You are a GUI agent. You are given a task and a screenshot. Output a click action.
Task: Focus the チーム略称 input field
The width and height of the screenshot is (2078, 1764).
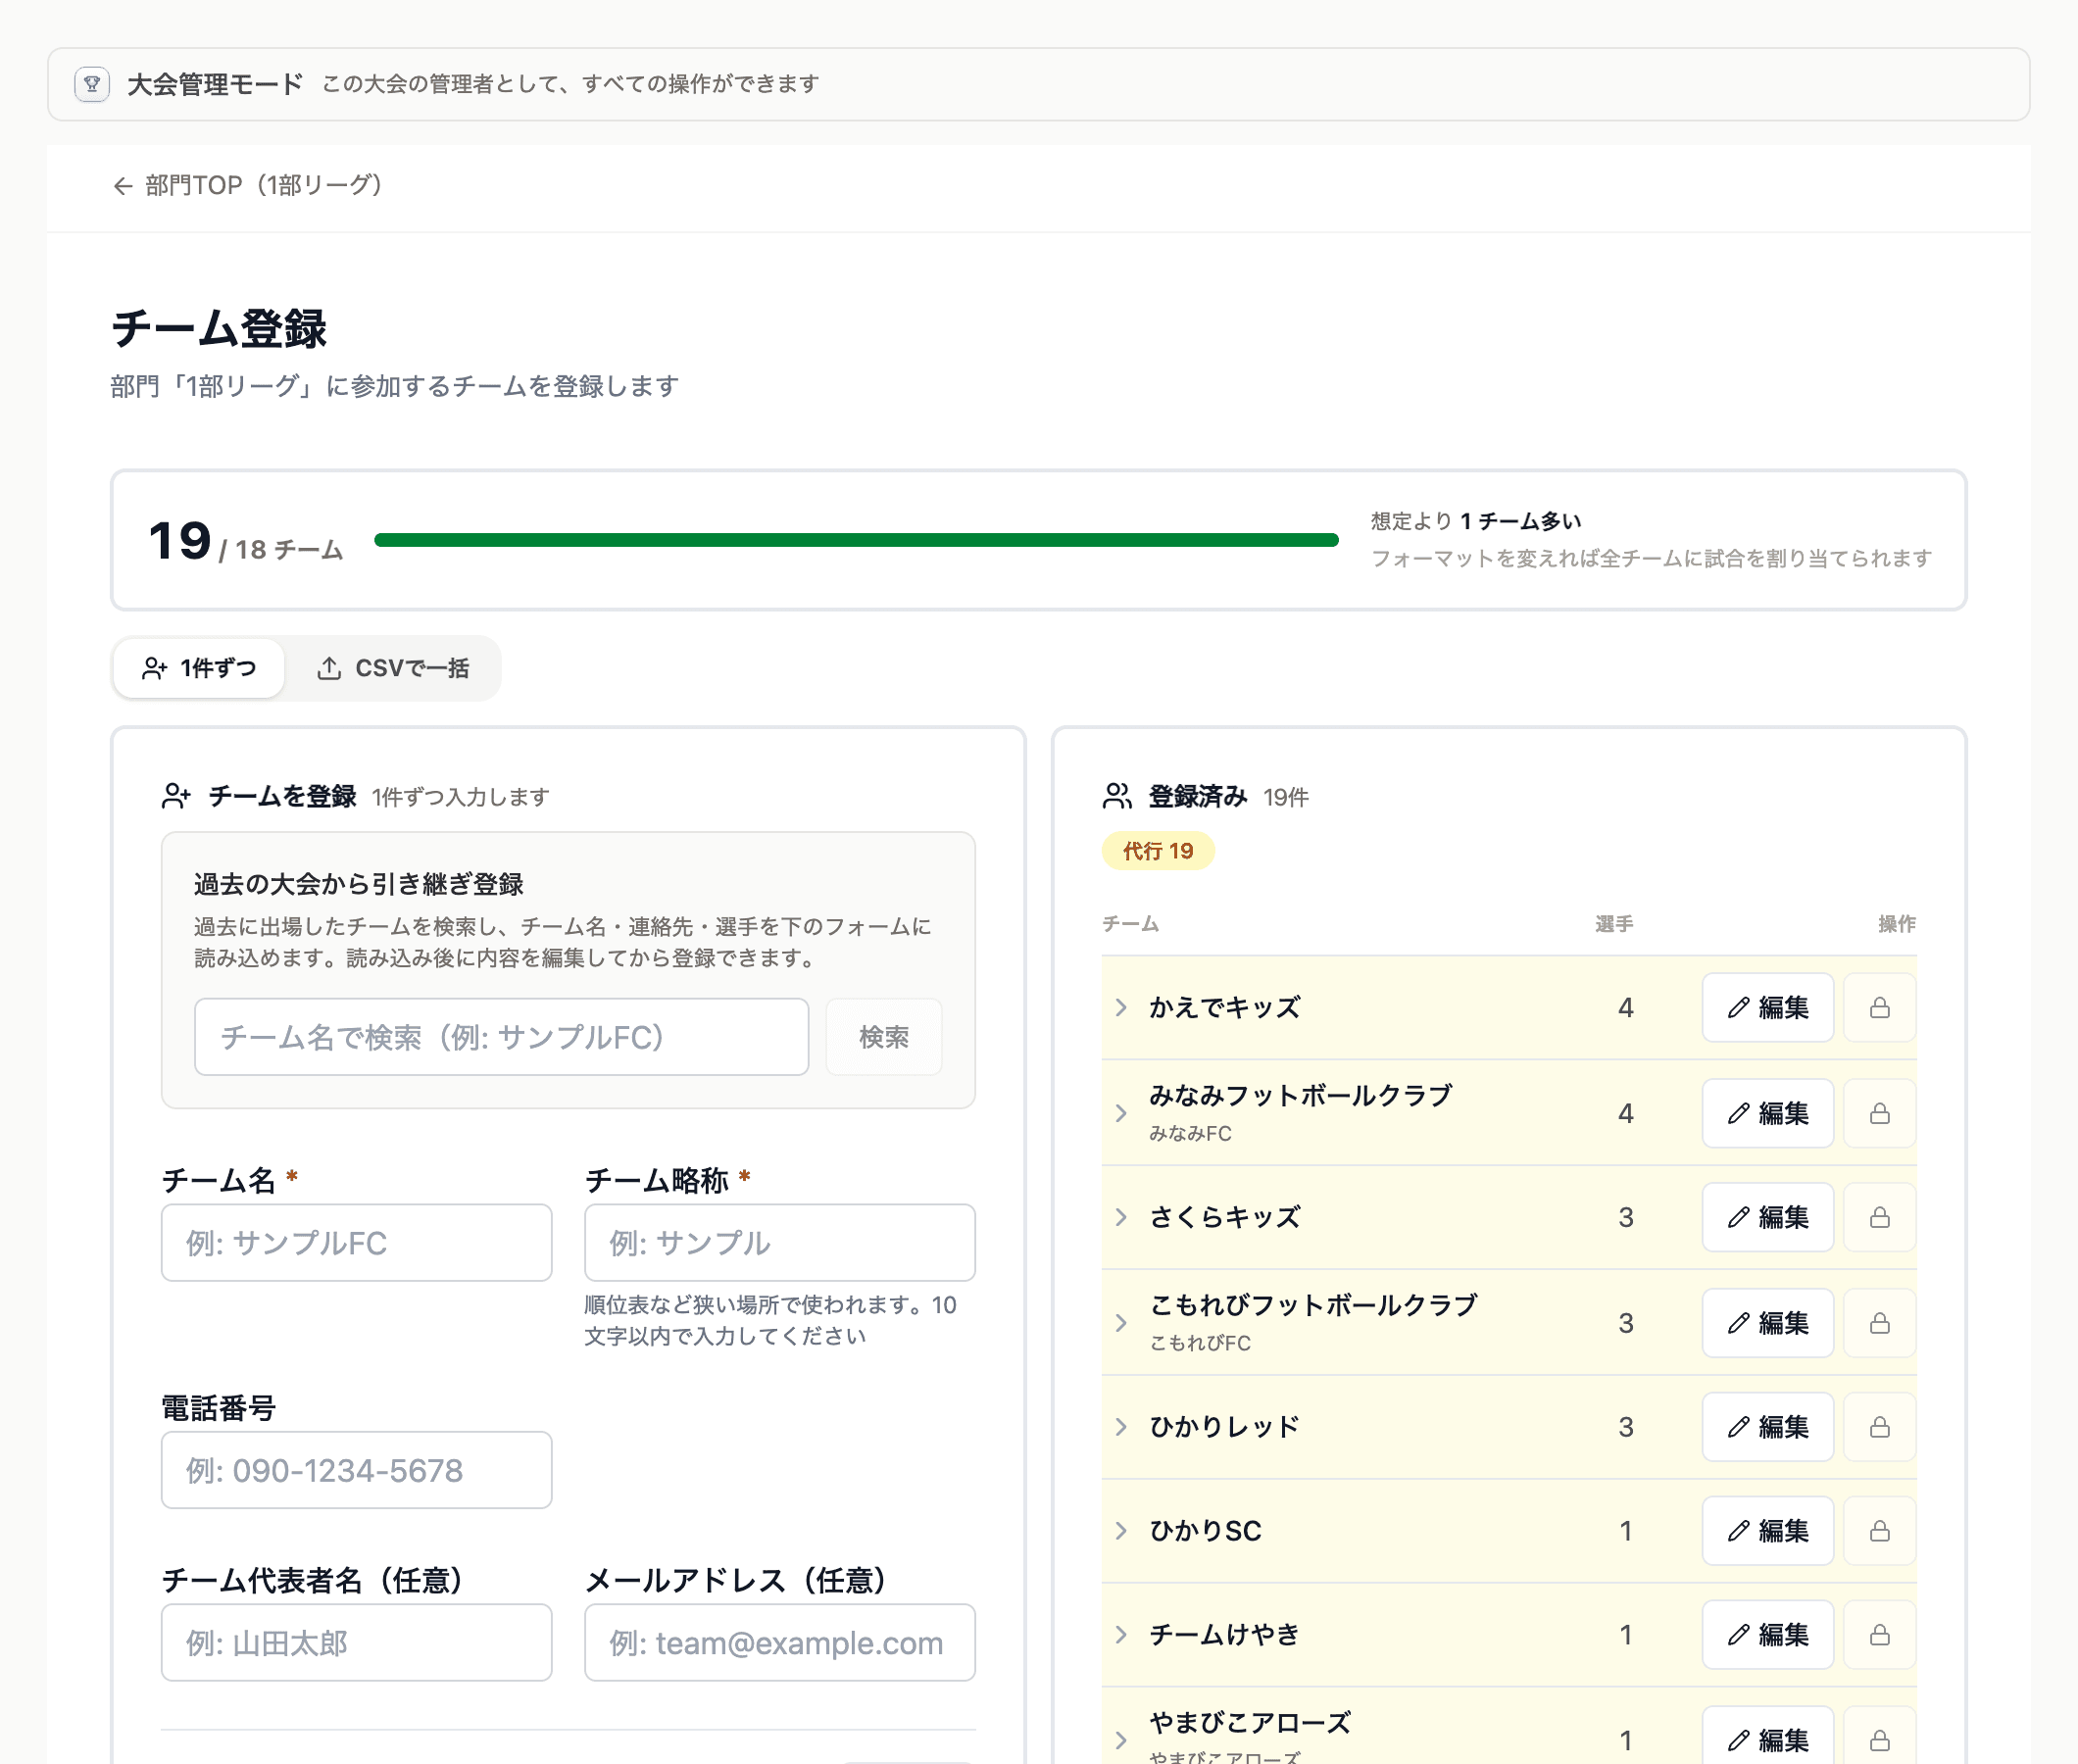point(779,1243)
